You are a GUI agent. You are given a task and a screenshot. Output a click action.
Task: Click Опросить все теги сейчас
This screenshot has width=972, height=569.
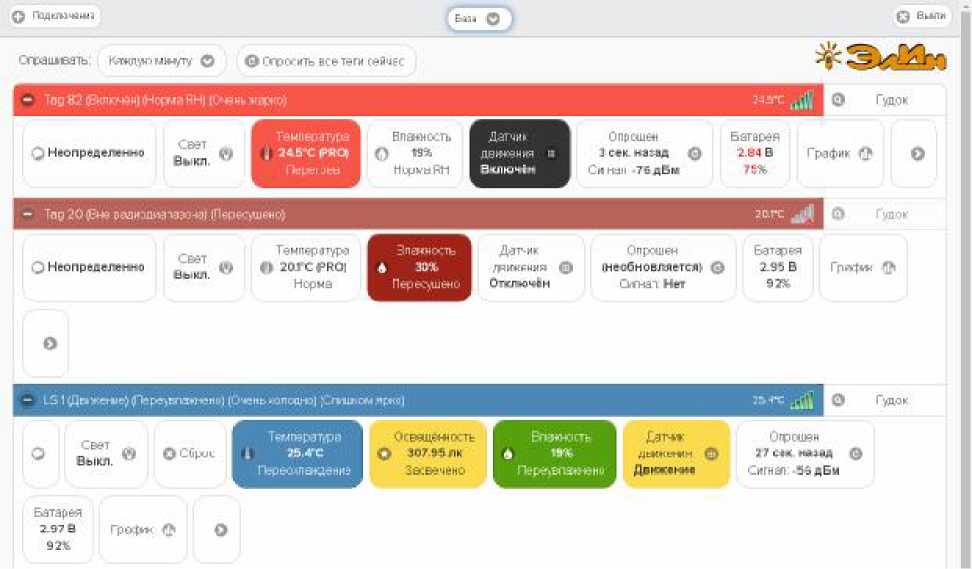(x=326, y=61)
